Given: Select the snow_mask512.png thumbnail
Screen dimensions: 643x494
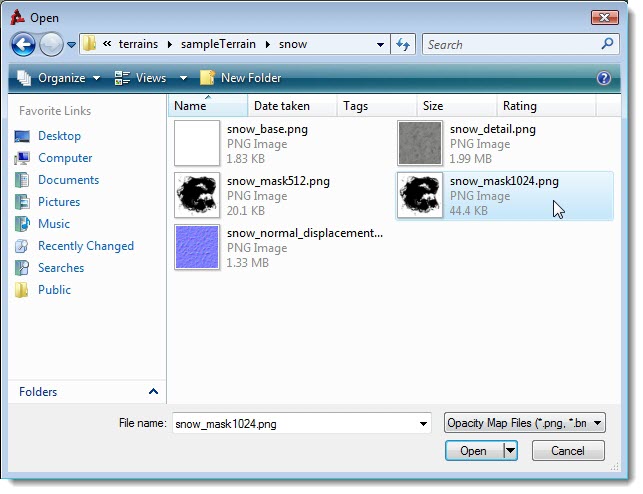Looking at the screenshot, I should [x=197, y=195].
